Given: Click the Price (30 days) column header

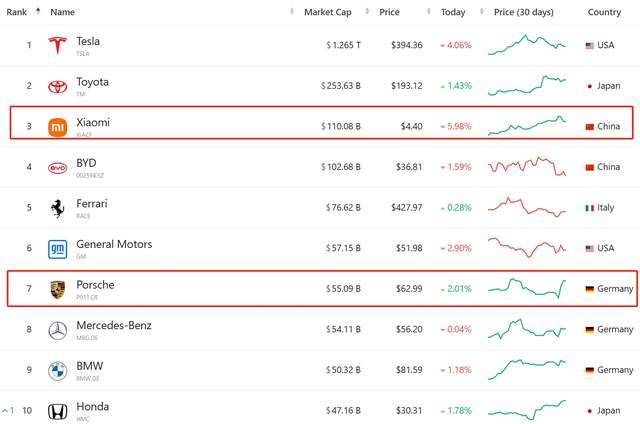Looking at the screenshot, I should coord(524,12).
